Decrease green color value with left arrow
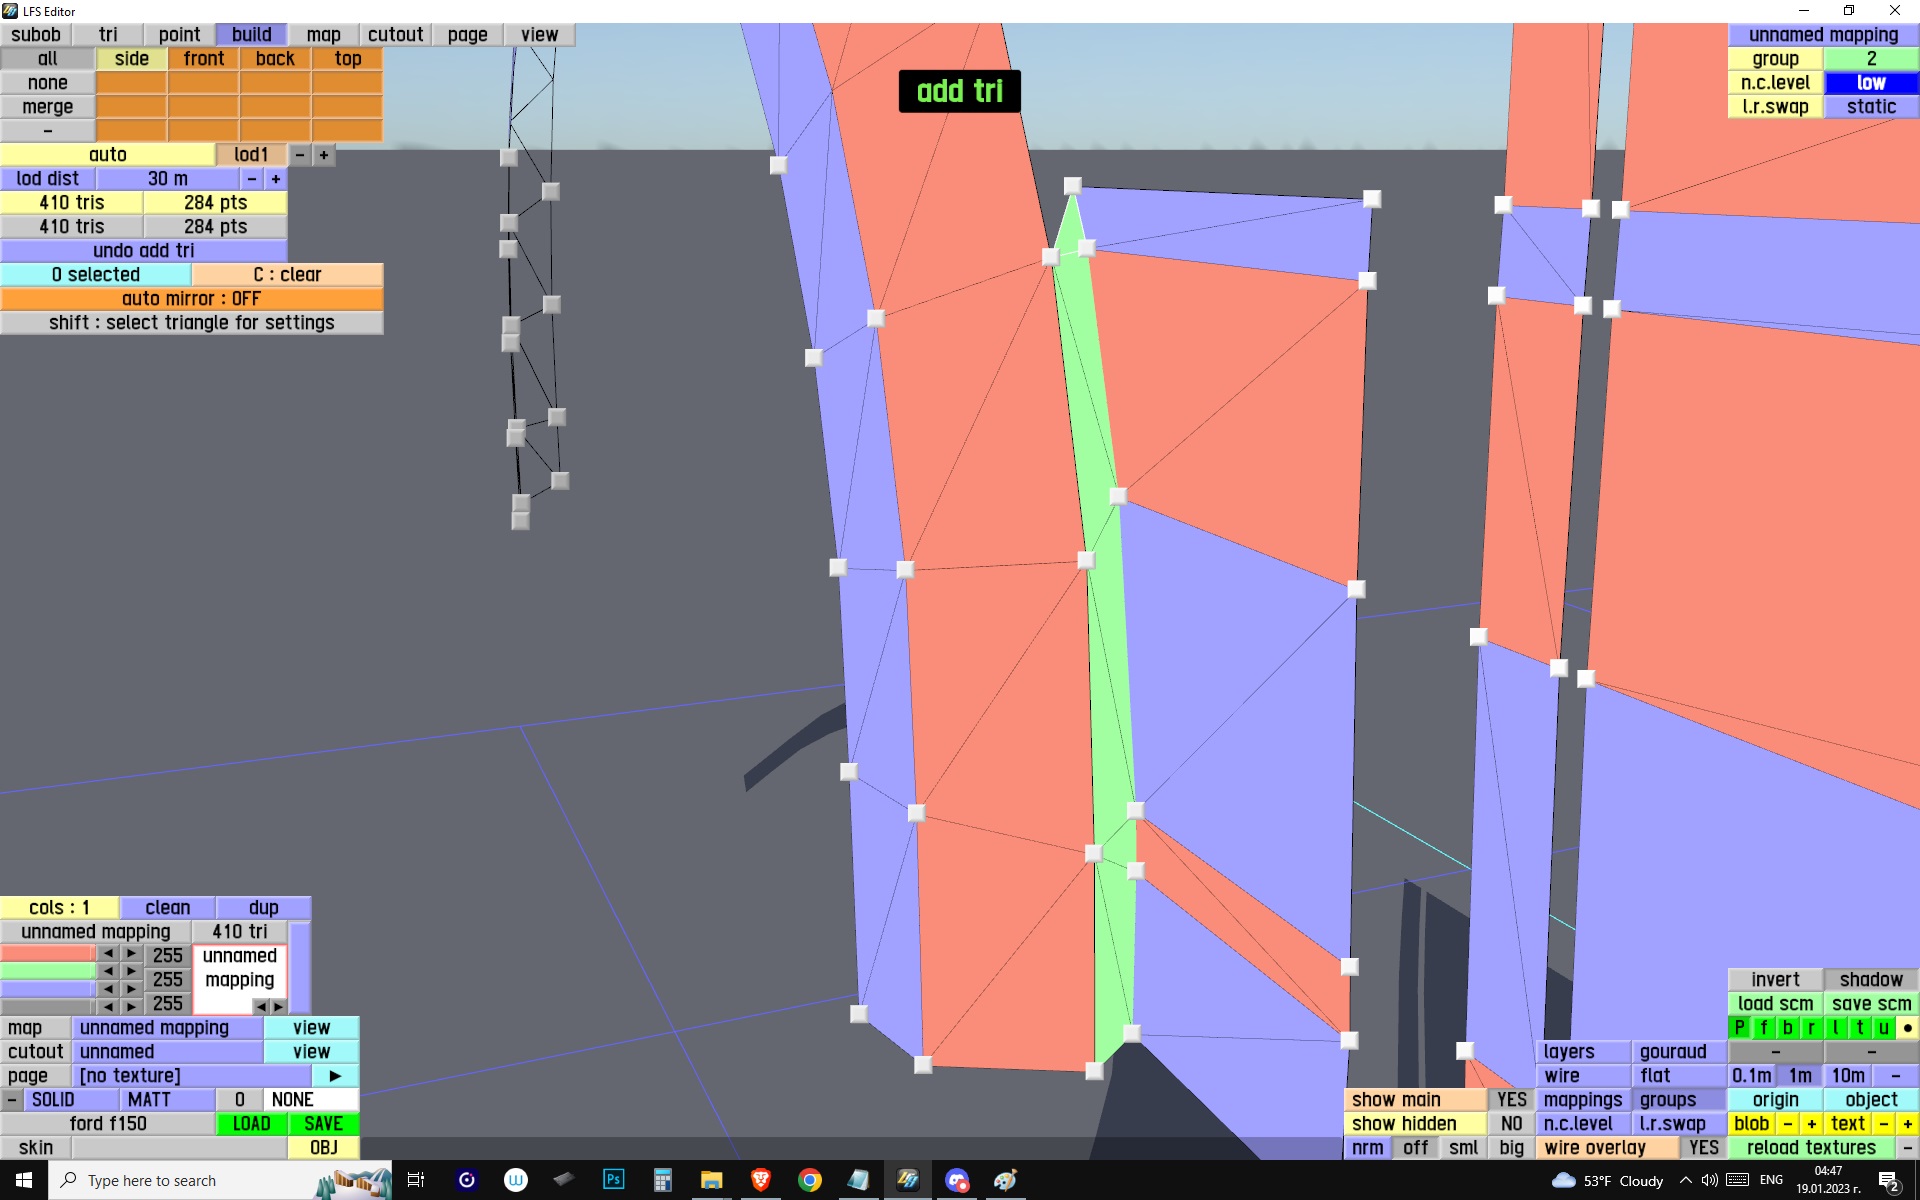 [108, 971]
